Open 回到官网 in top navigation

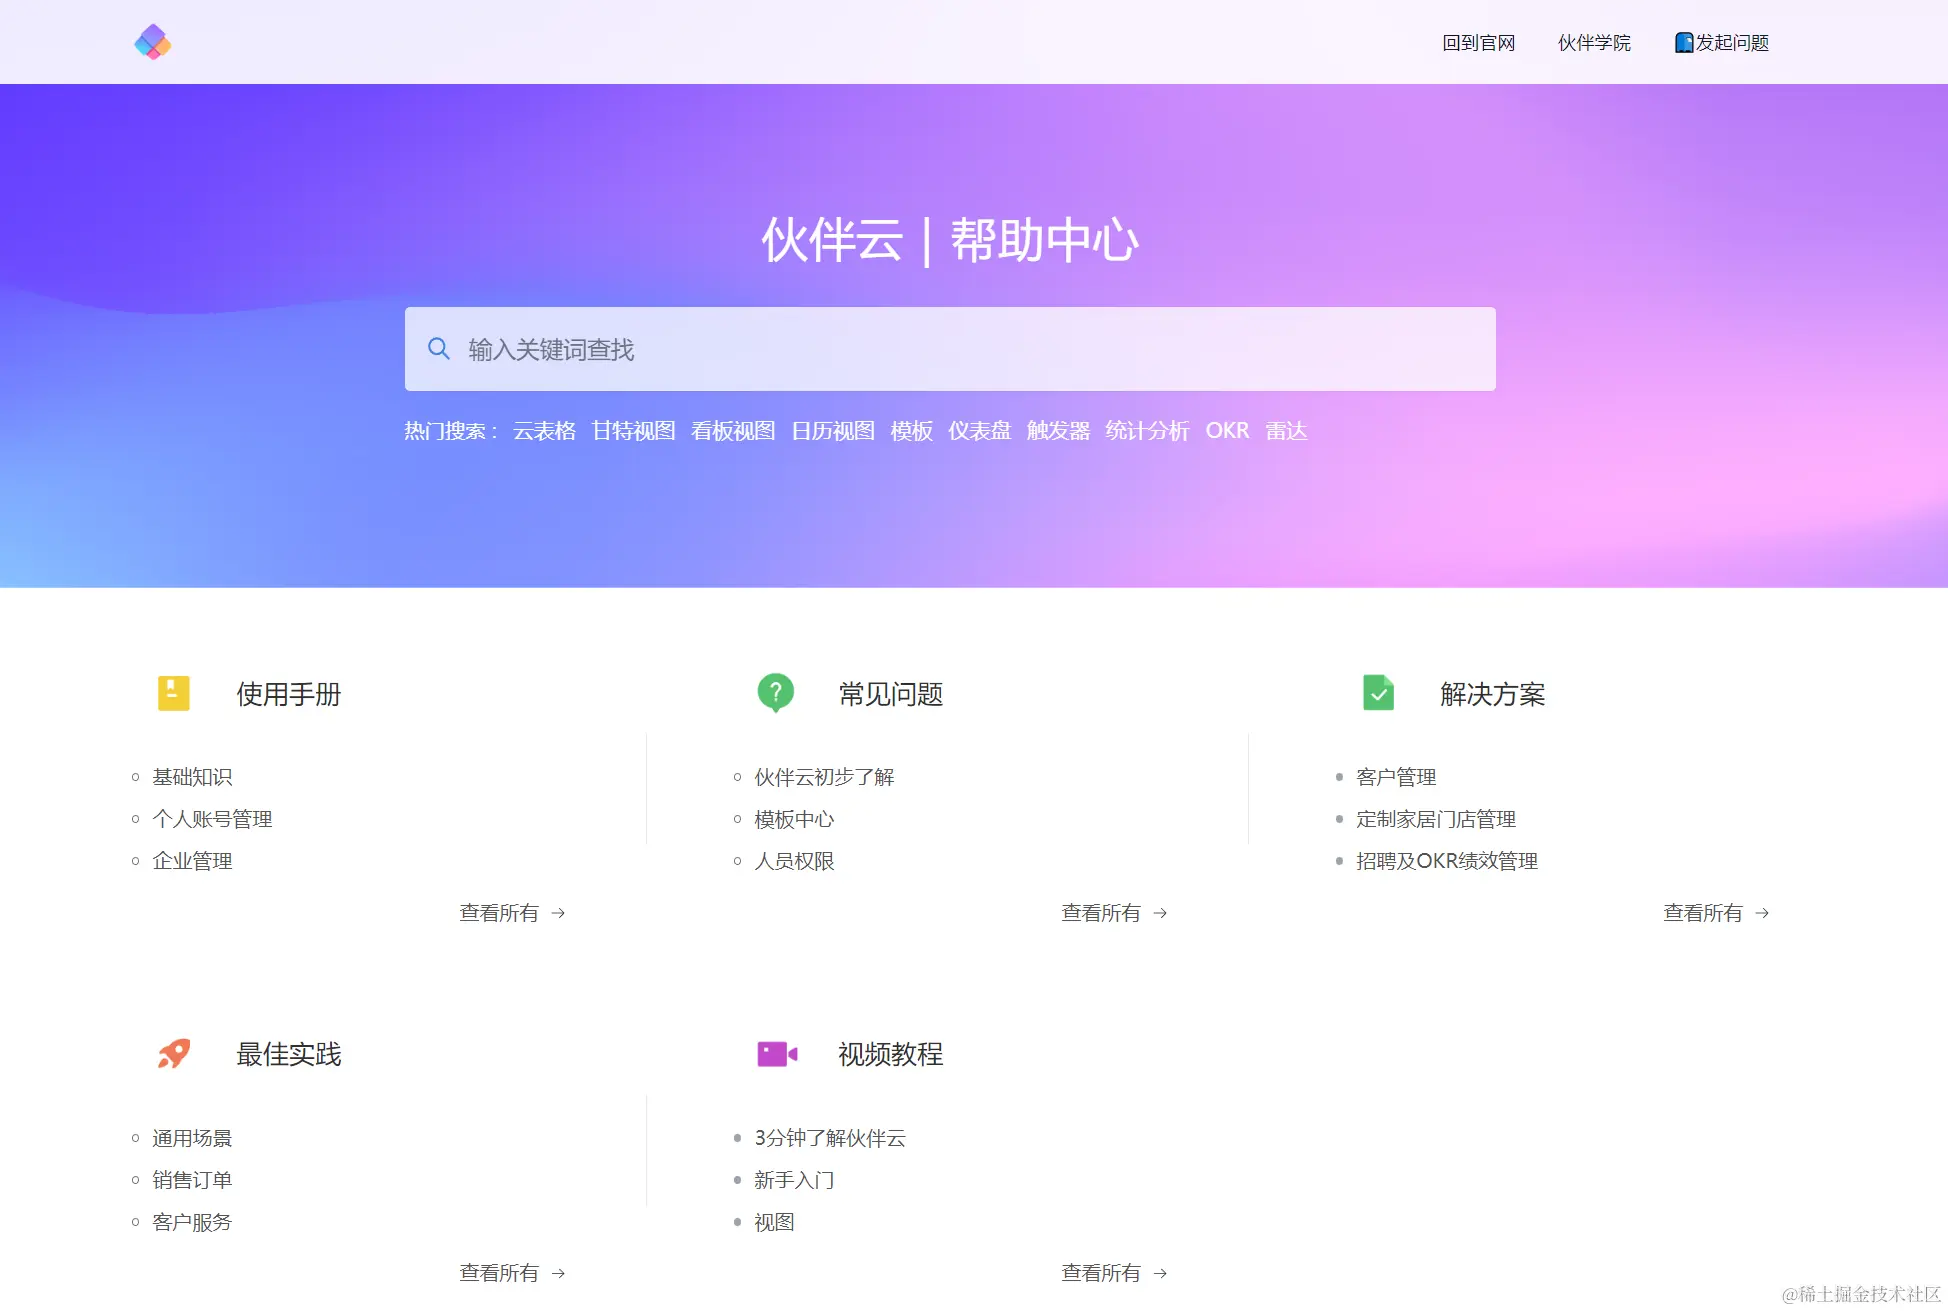[x=1478, y=43]
